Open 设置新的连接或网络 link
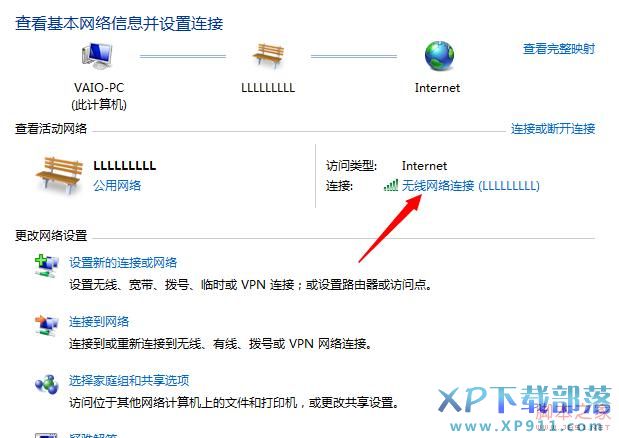The width and height of the screenshot is (619, 438). tap(123, 262)
